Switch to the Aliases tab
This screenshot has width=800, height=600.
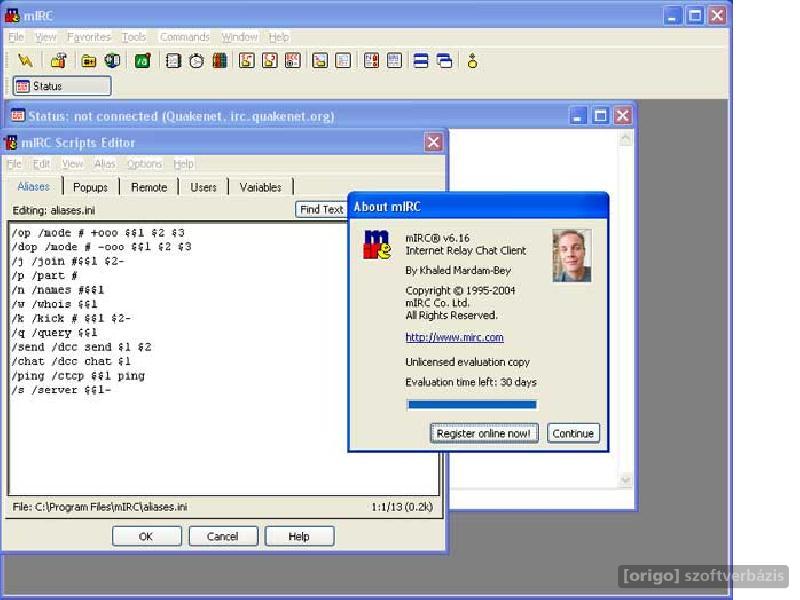[34, 186]
